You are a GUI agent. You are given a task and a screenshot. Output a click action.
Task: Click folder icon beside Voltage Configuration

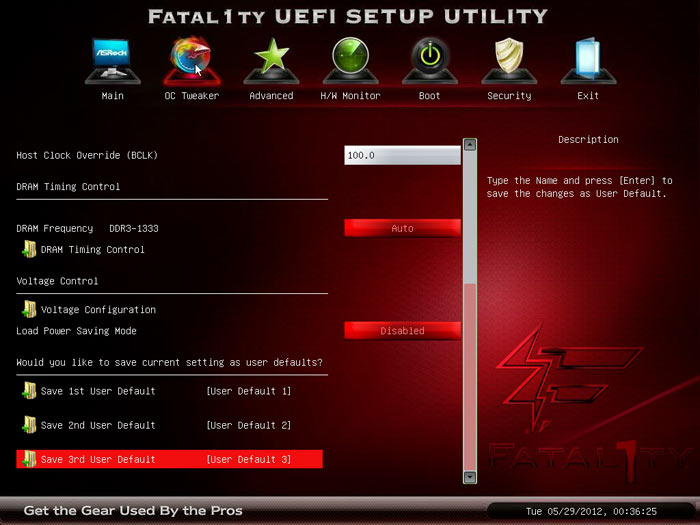coord(29,309)
